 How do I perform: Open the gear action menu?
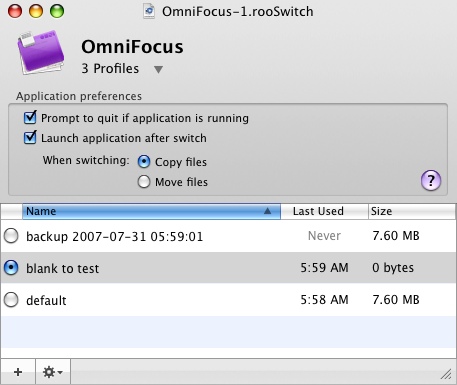(x=53, y=372)
